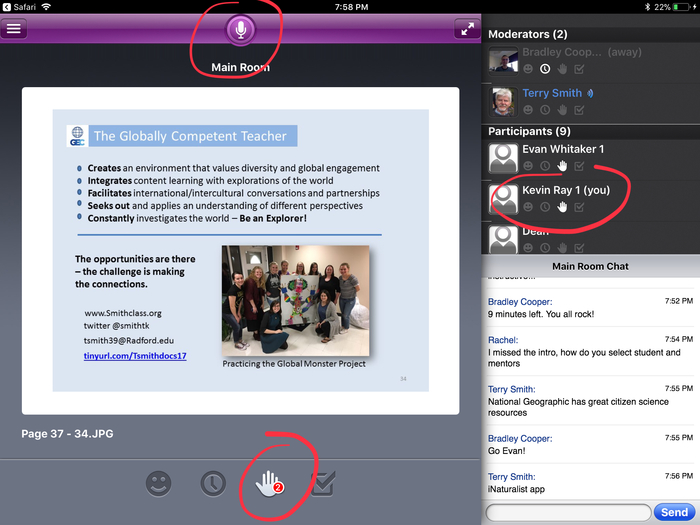Click the Main Room Chat header
This screenshot has width=700, height=525.
(590, 266)
